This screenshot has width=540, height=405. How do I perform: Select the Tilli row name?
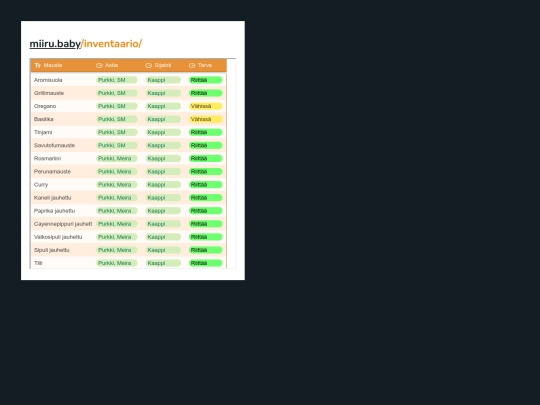click(x=38, y=263)
